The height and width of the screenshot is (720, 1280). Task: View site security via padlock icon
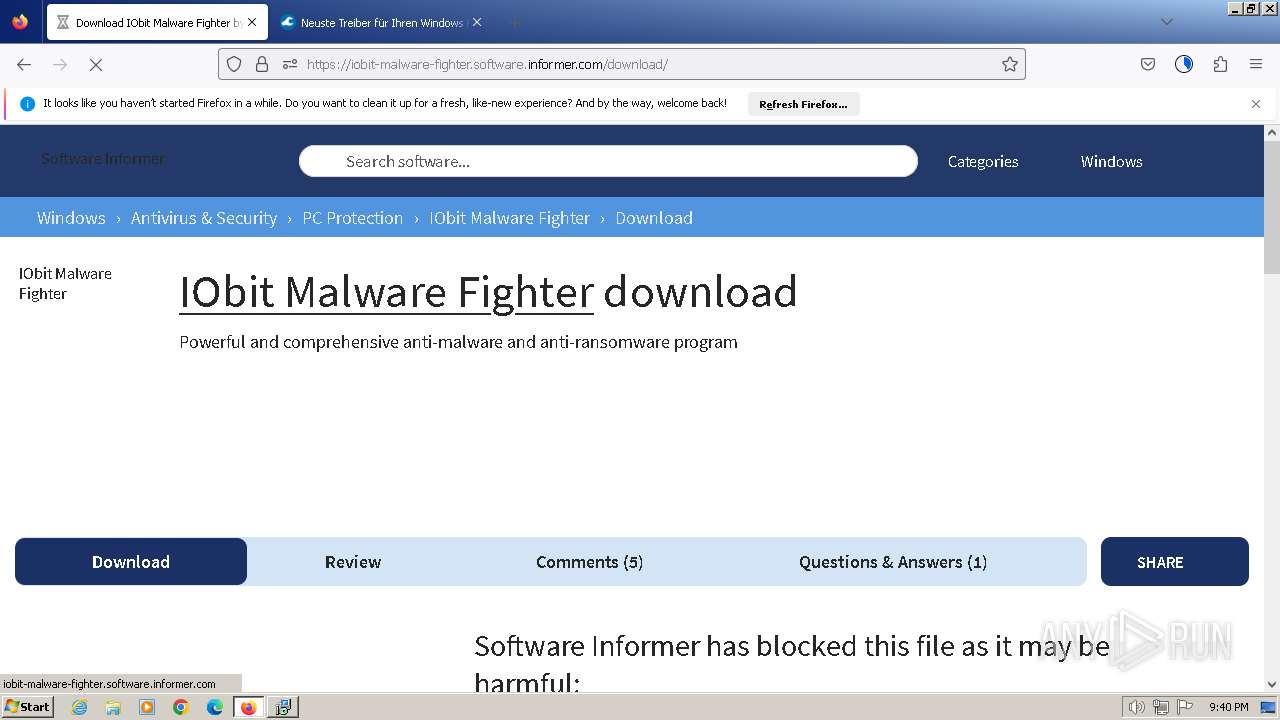point(262,64)
